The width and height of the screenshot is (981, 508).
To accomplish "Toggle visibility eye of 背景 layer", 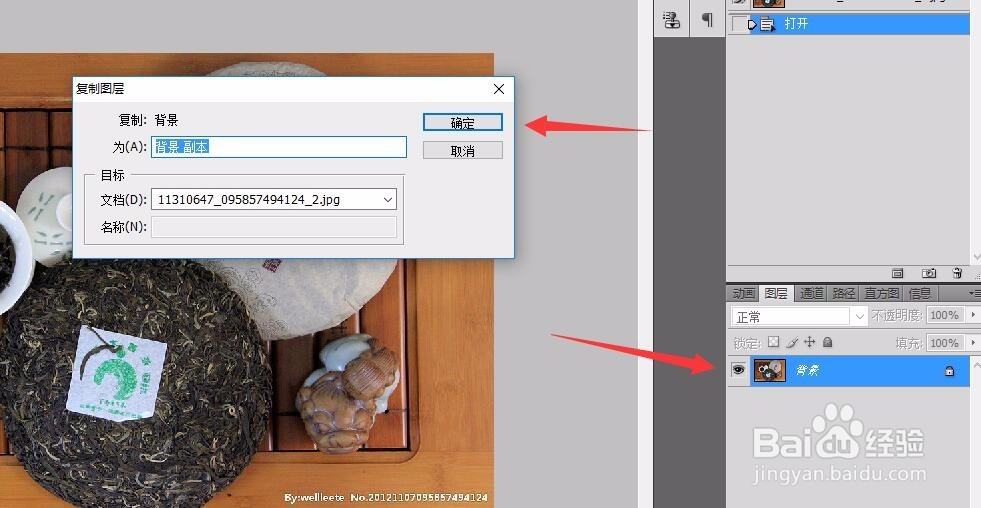I will (x=738, y=370).
